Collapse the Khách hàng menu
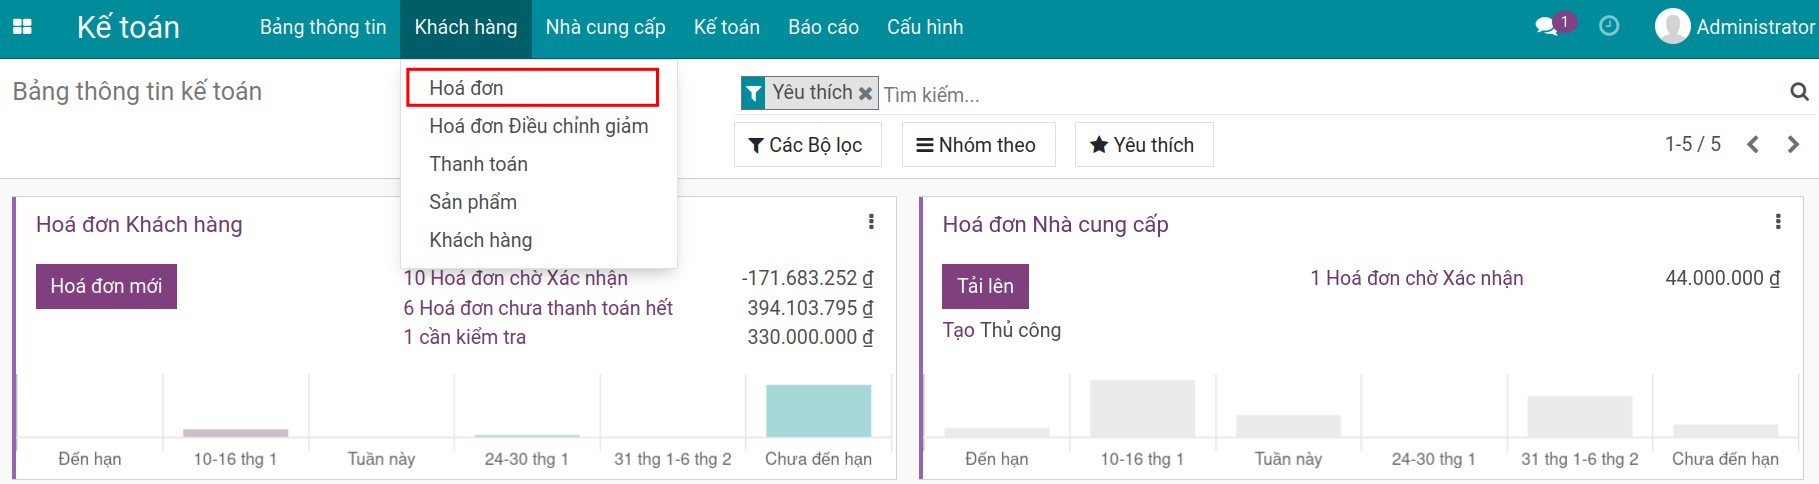The width and height of the screenshot is (1819, 484). tap(466, 27)
